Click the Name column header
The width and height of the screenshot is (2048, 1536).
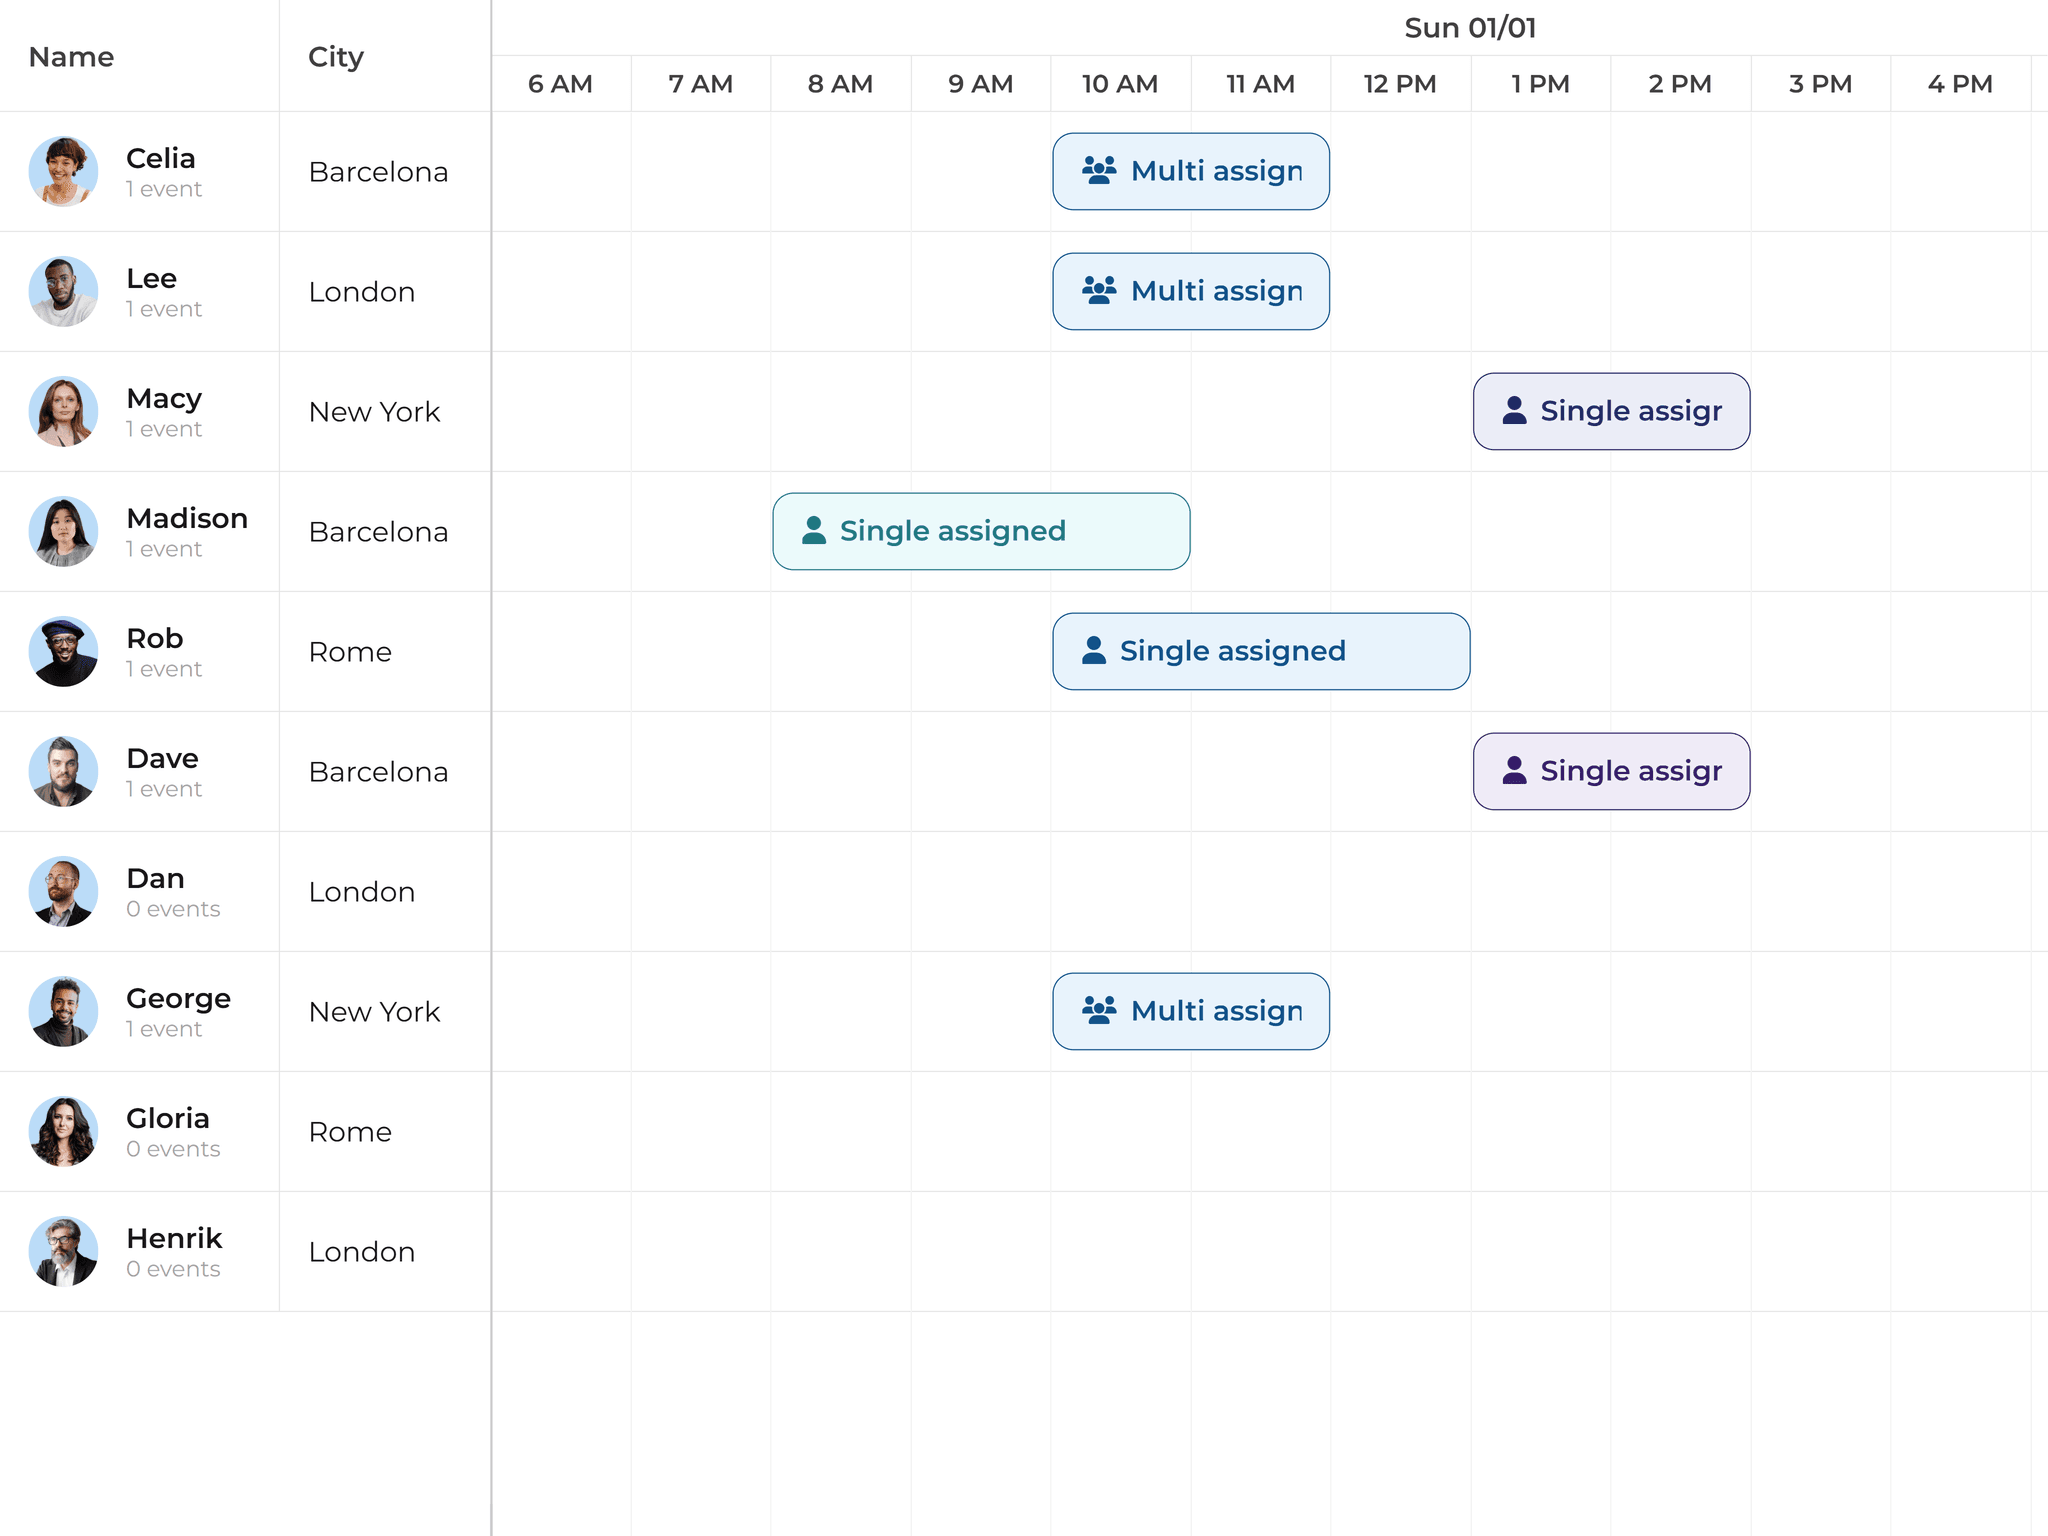[70, 57]
